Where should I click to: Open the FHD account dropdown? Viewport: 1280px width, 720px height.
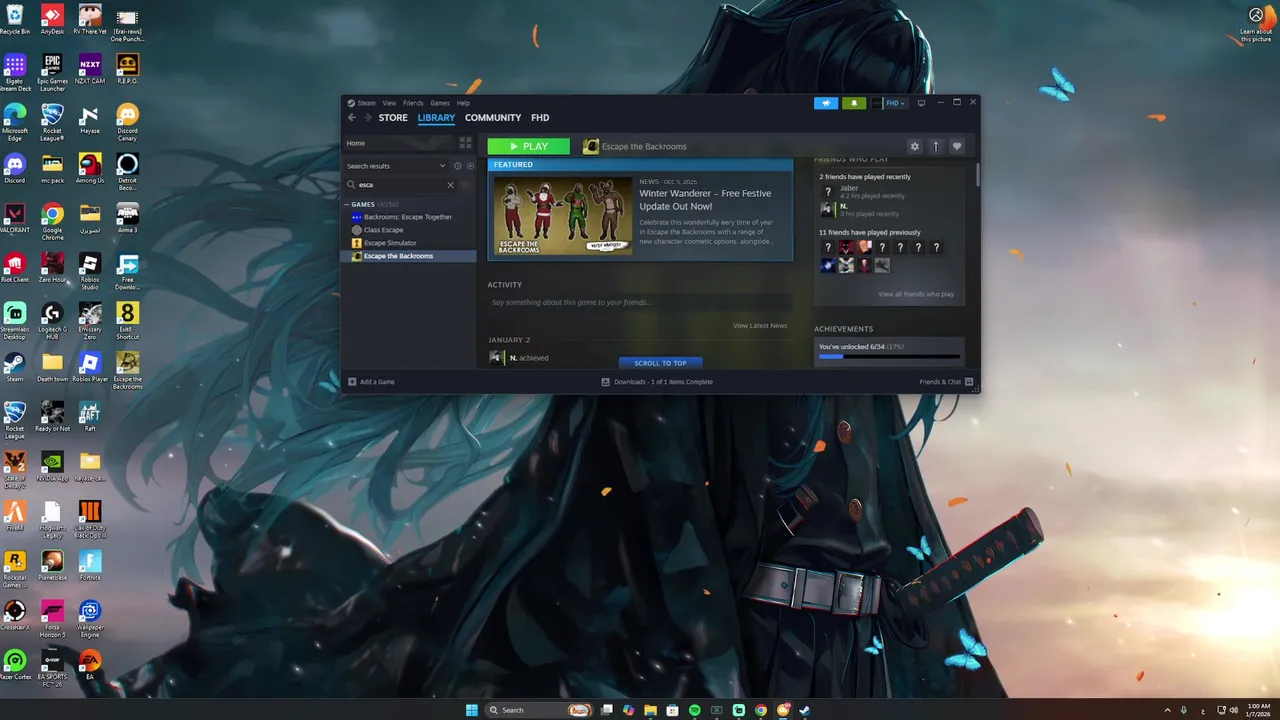[888, 103]
